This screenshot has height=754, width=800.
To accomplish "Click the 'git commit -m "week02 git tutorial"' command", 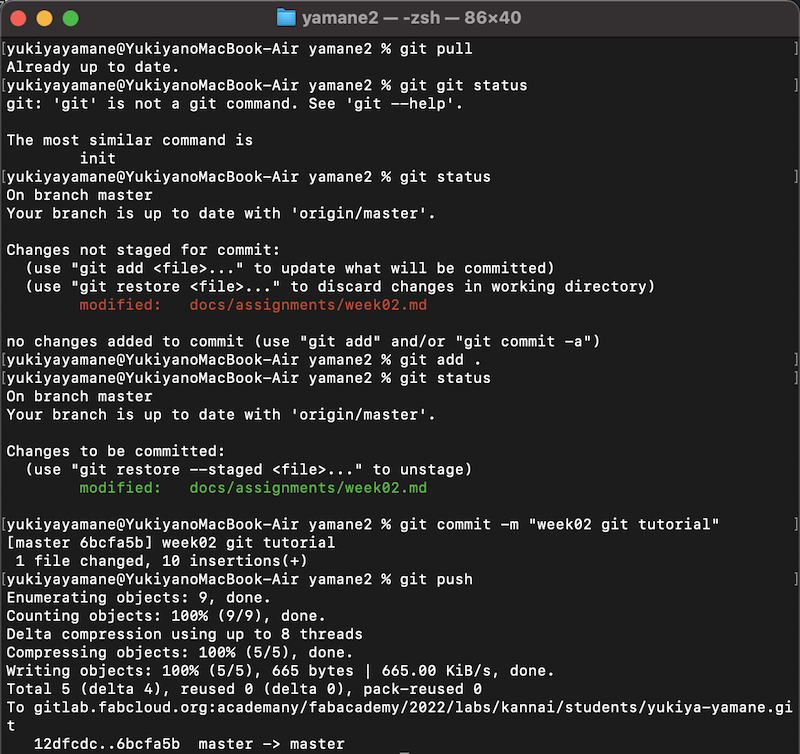I will click(363, 524).
